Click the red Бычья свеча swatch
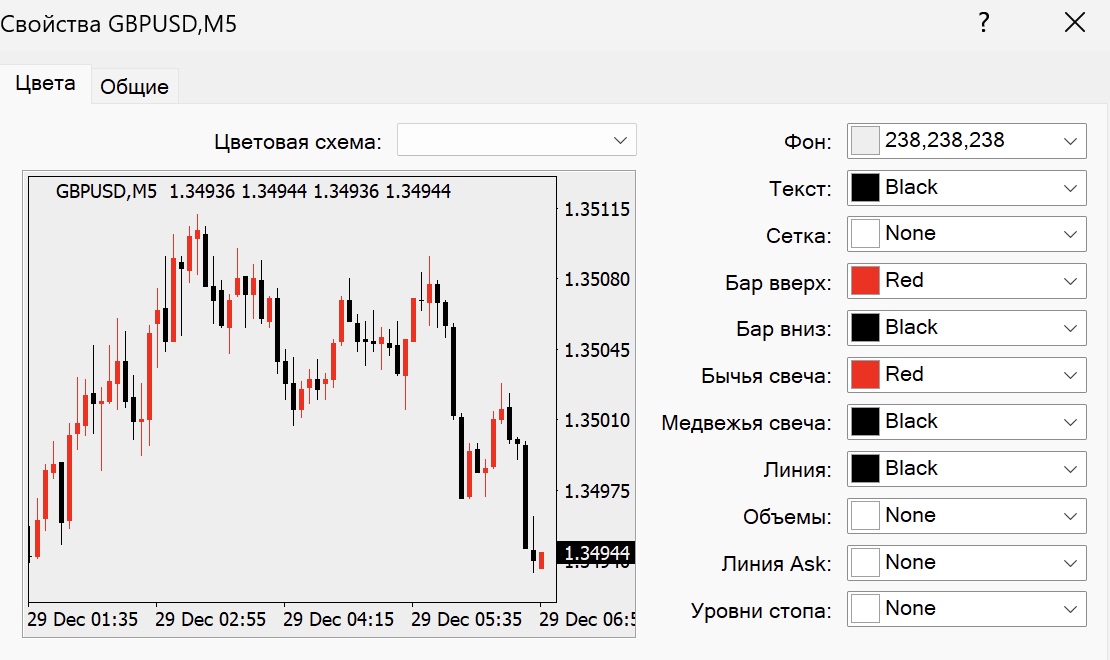 (865, 375)
